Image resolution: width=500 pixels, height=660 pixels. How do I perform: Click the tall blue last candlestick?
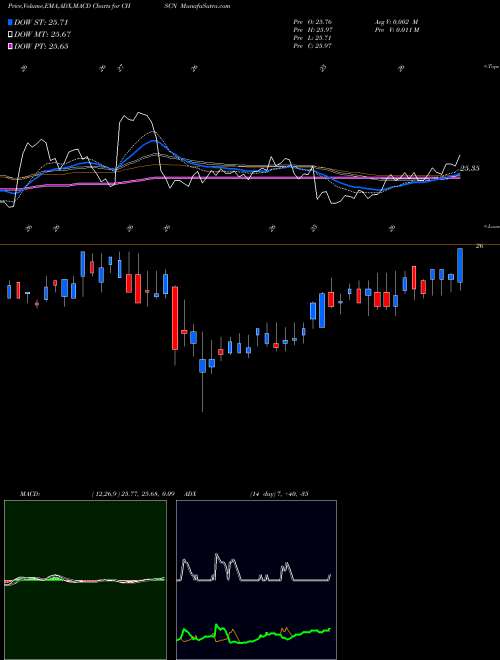(x=460, y=265)
